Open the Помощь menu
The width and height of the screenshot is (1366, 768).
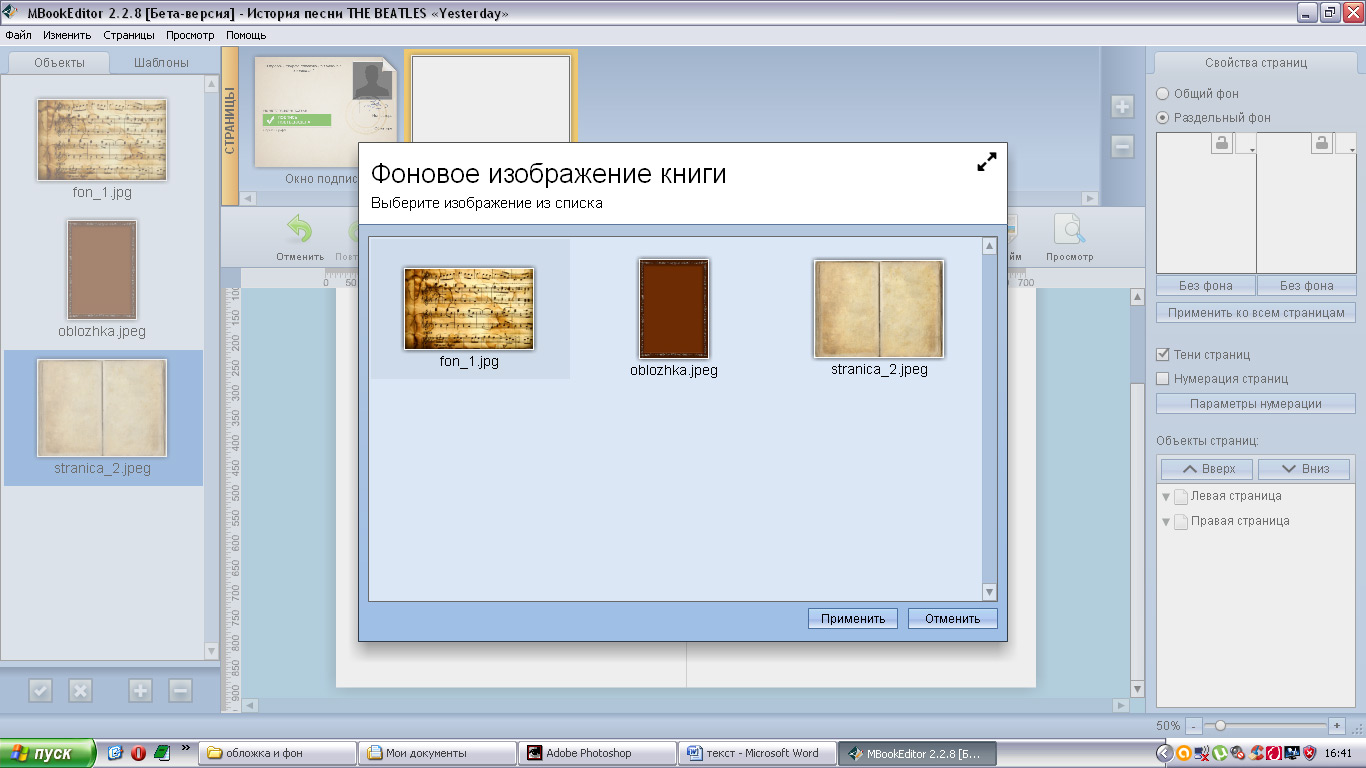pyautogui.click(x=246, y=35)
